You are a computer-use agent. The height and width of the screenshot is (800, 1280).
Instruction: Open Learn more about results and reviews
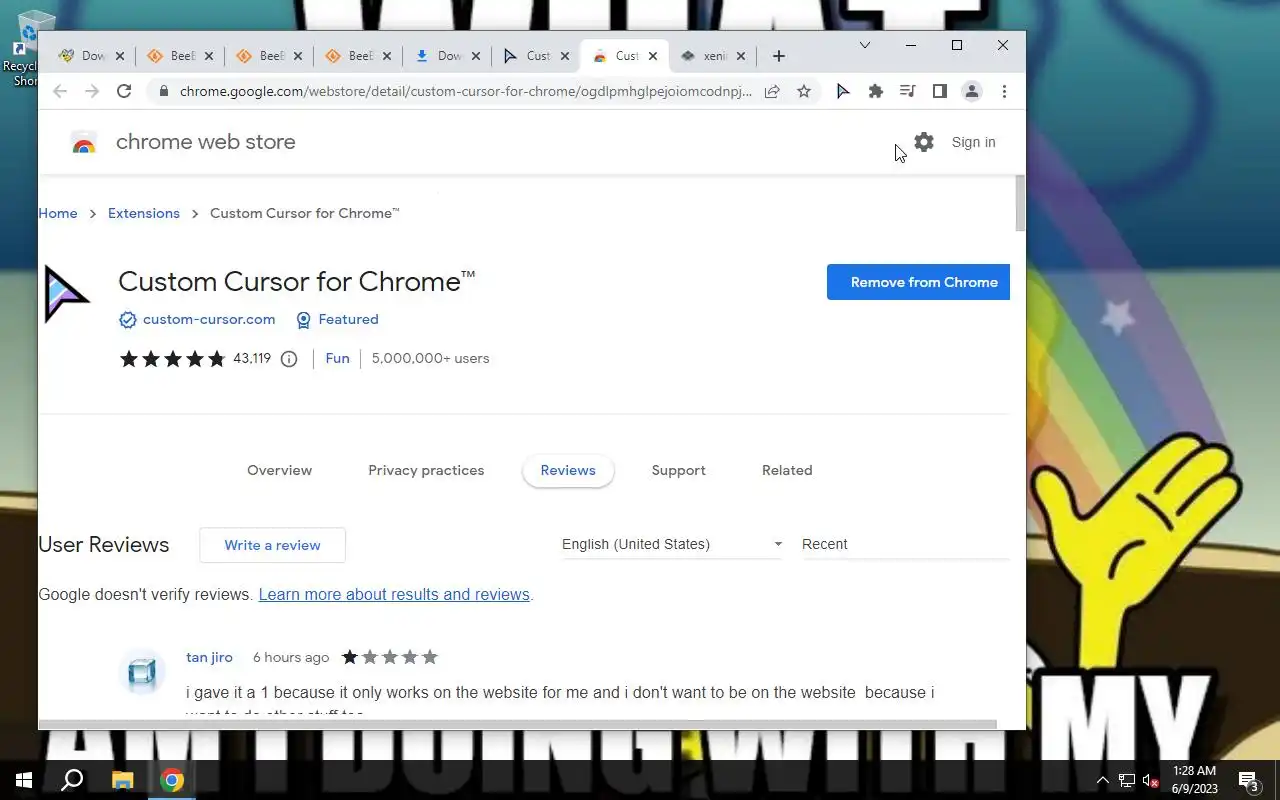[394, 595]
